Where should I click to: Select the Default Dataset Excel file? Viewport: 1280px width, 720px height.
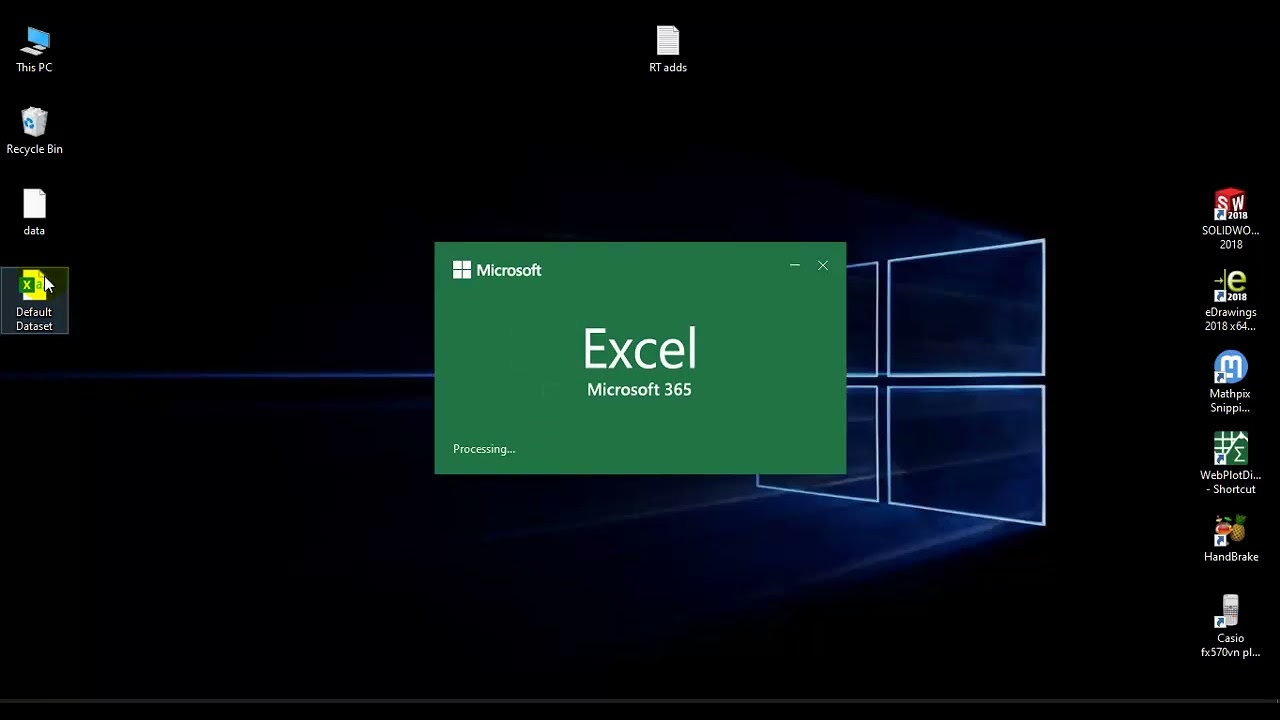tap(34, 300)
